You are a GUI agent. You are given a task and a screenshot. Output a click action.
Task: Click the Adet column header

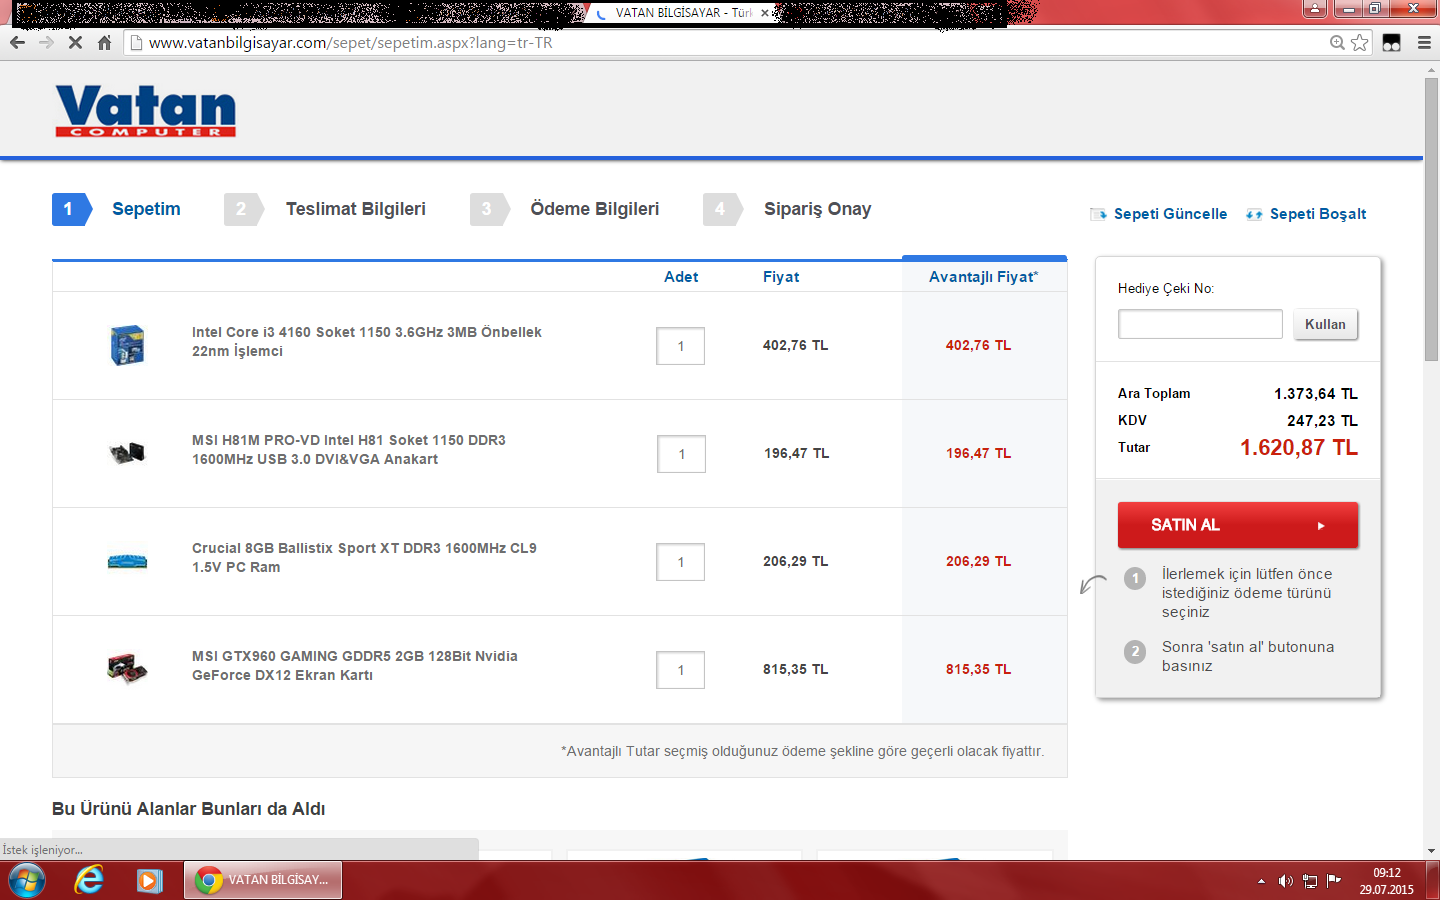tap(681, 277)
